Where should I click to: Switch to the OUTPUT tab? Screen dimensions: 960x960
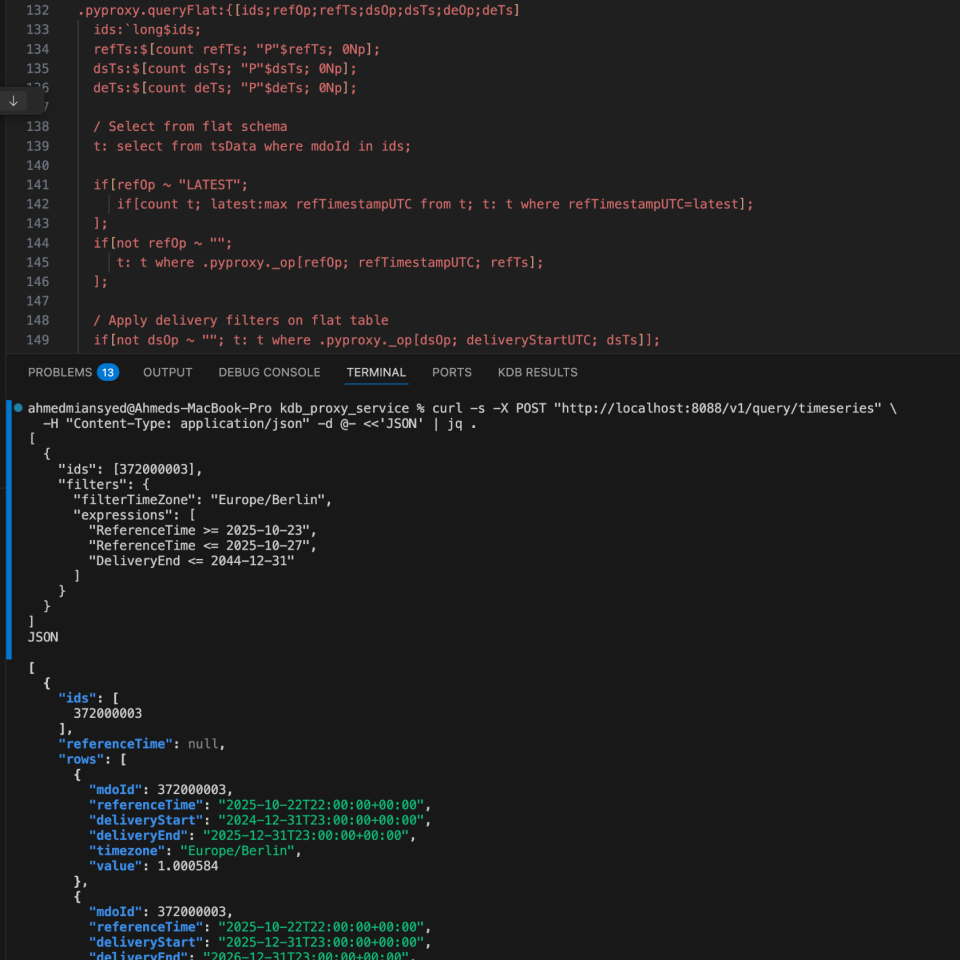[x=168, y=372]
